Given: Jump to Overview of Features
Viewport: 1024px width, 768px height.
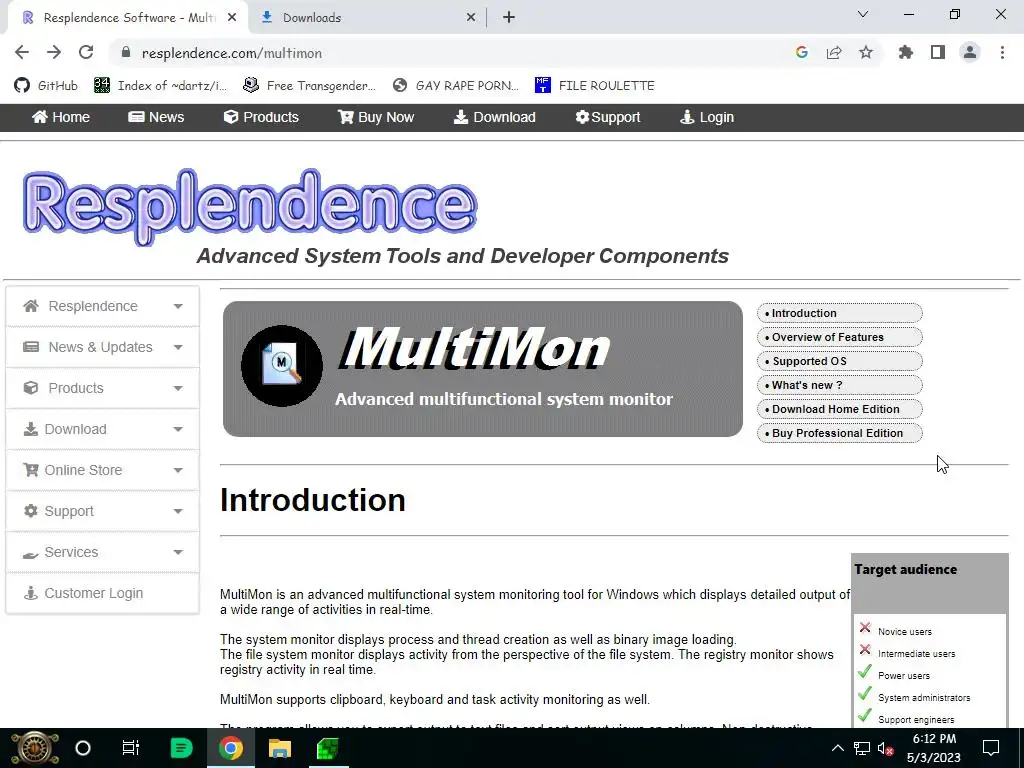Looking at the screenshot, I should (x=839, y=337).
